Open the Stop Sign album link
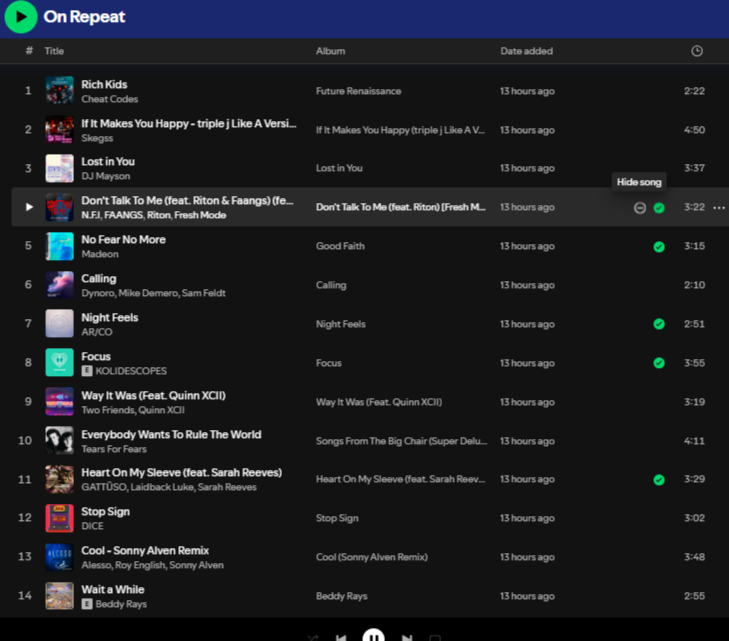This screenshot has height=641, width=729. (x=337, y=518)
